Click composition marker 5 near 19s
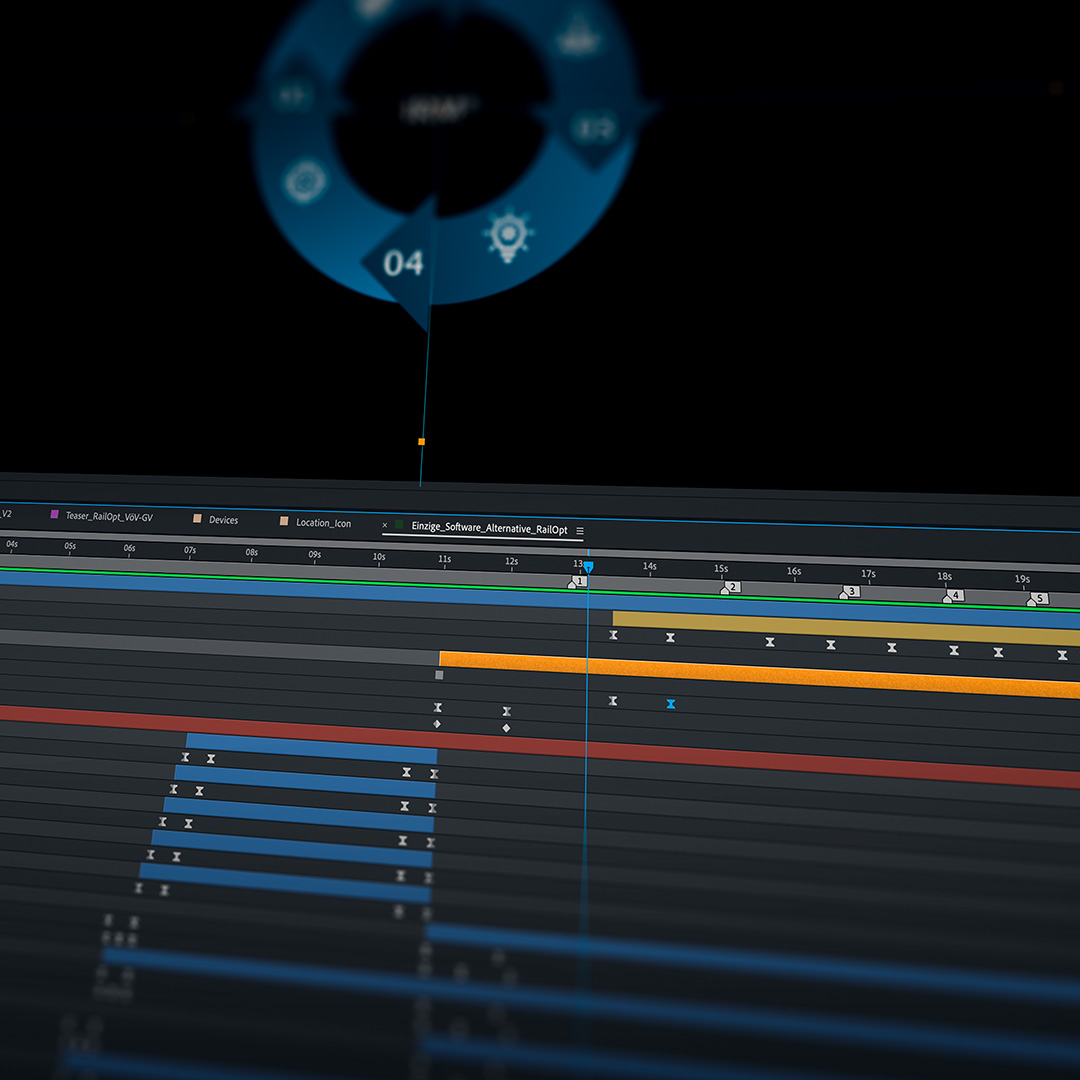The width and height of the screenshot is (1080, 1080). tap(1037, 599)
